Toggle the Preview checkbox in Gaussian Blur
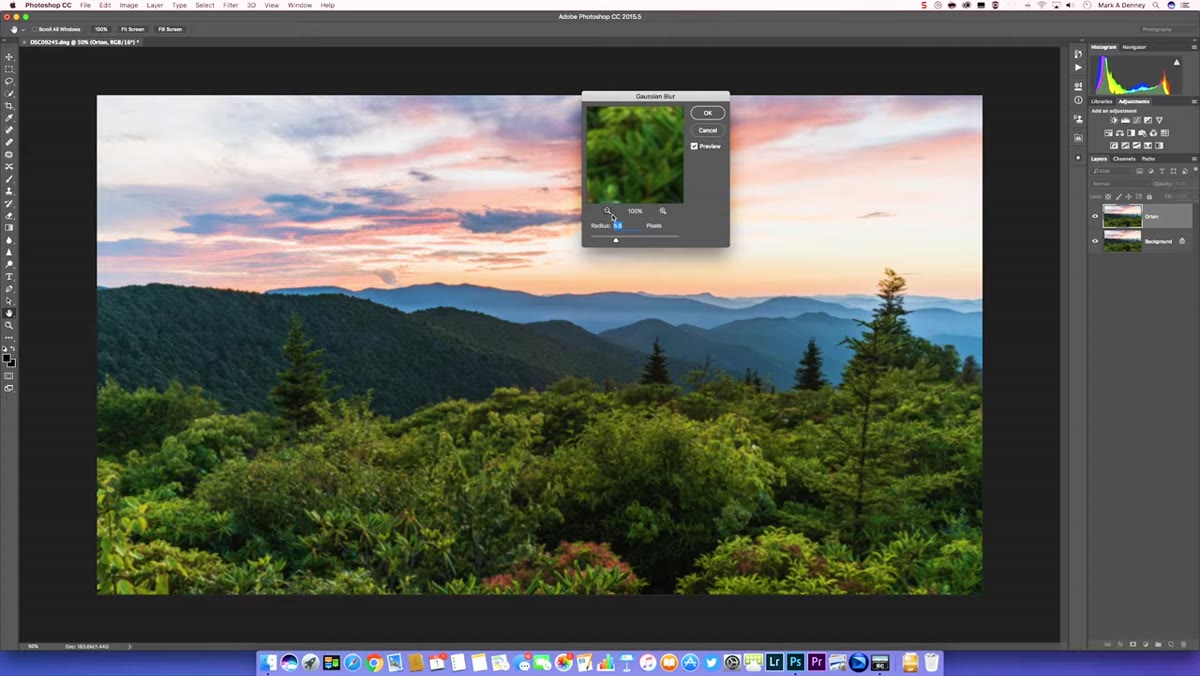The width and height of the screenshot is (1200, 676). [694, 146]
